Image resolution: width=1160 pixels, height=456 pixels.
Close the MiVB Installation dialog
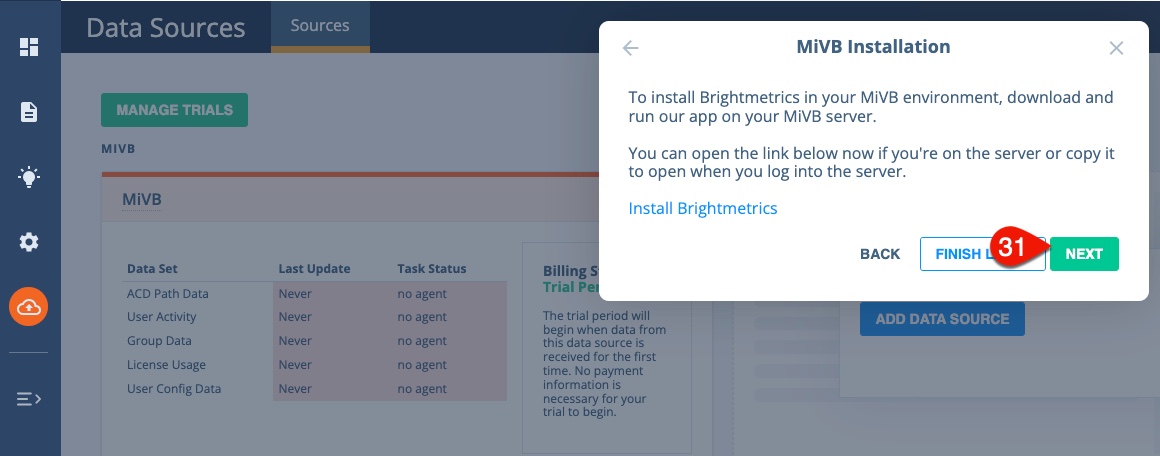pos(1116,48)
